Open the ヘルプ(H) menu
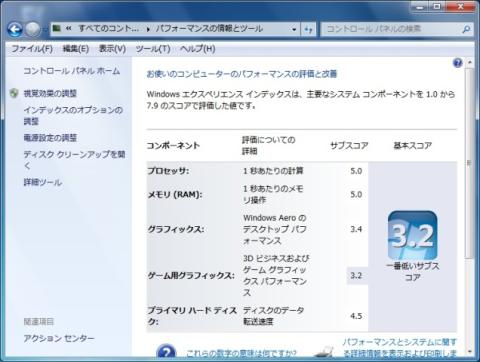Viewport: 480px width, 362px height. (197, 49)
